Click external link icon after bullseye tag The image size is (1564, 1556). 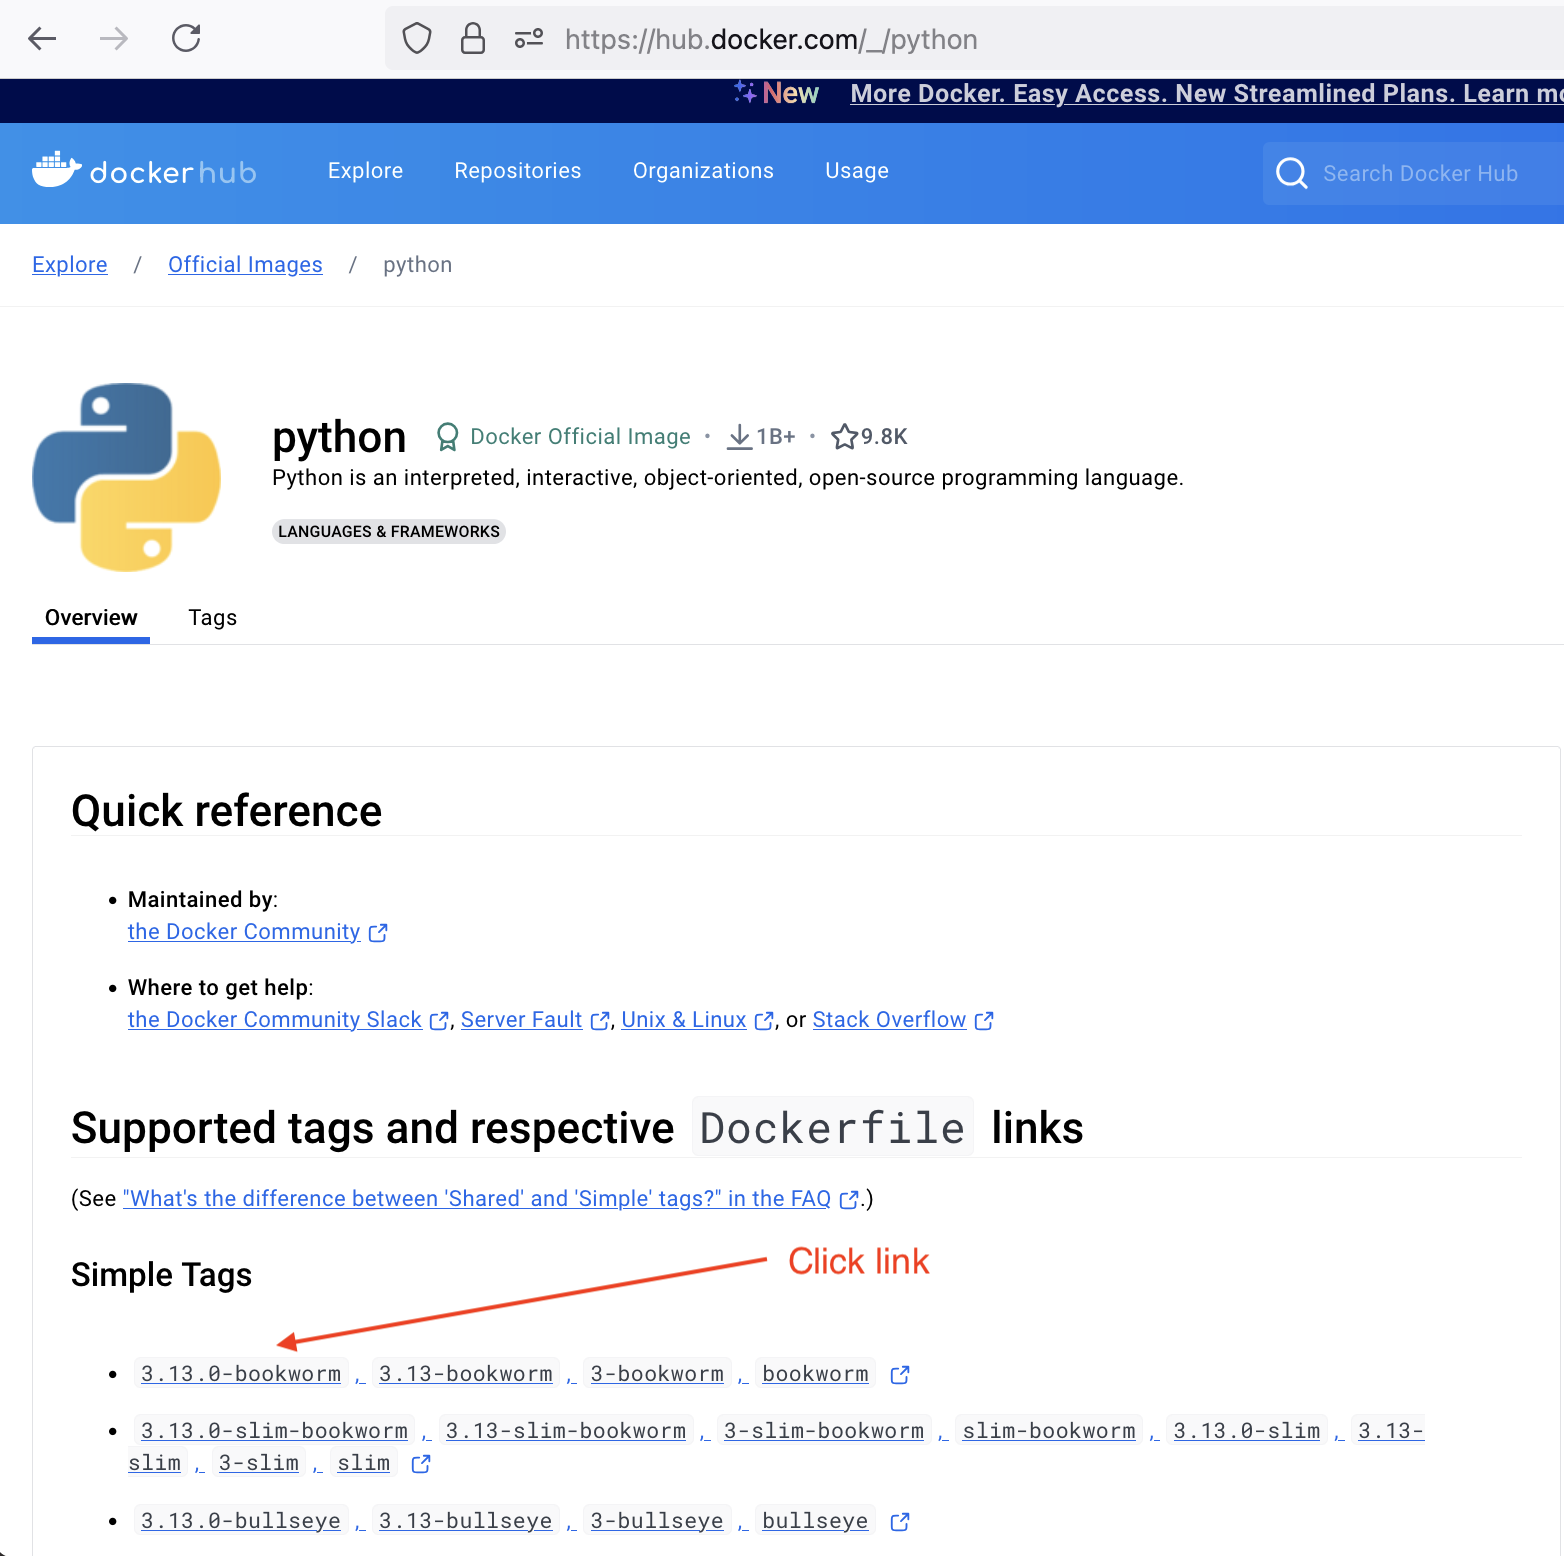[900, 1522]
